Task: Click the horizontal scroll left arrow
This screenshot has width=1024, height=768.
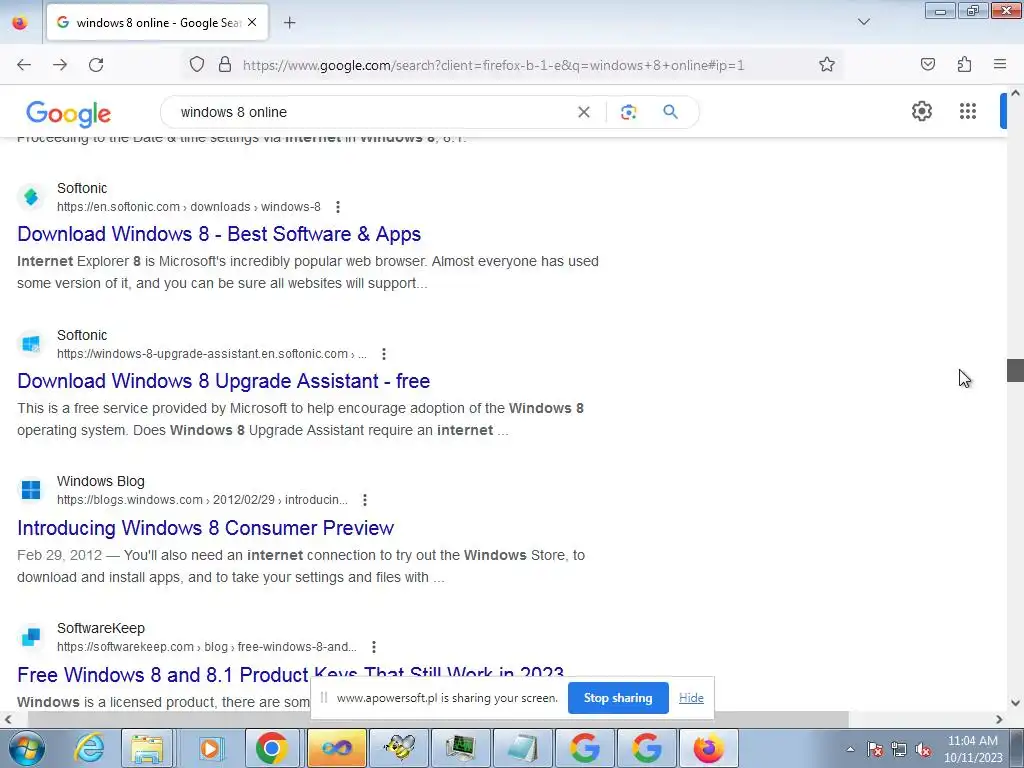Action: (7, 720)
